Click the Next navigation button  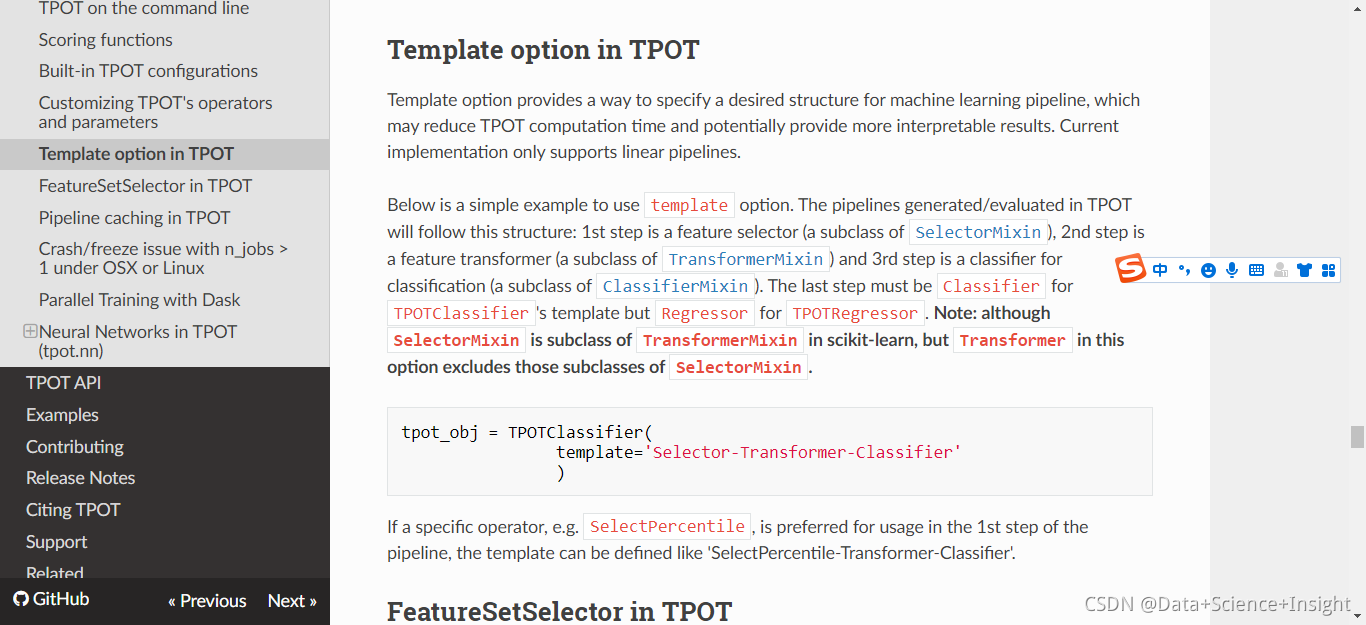(291, 600)
